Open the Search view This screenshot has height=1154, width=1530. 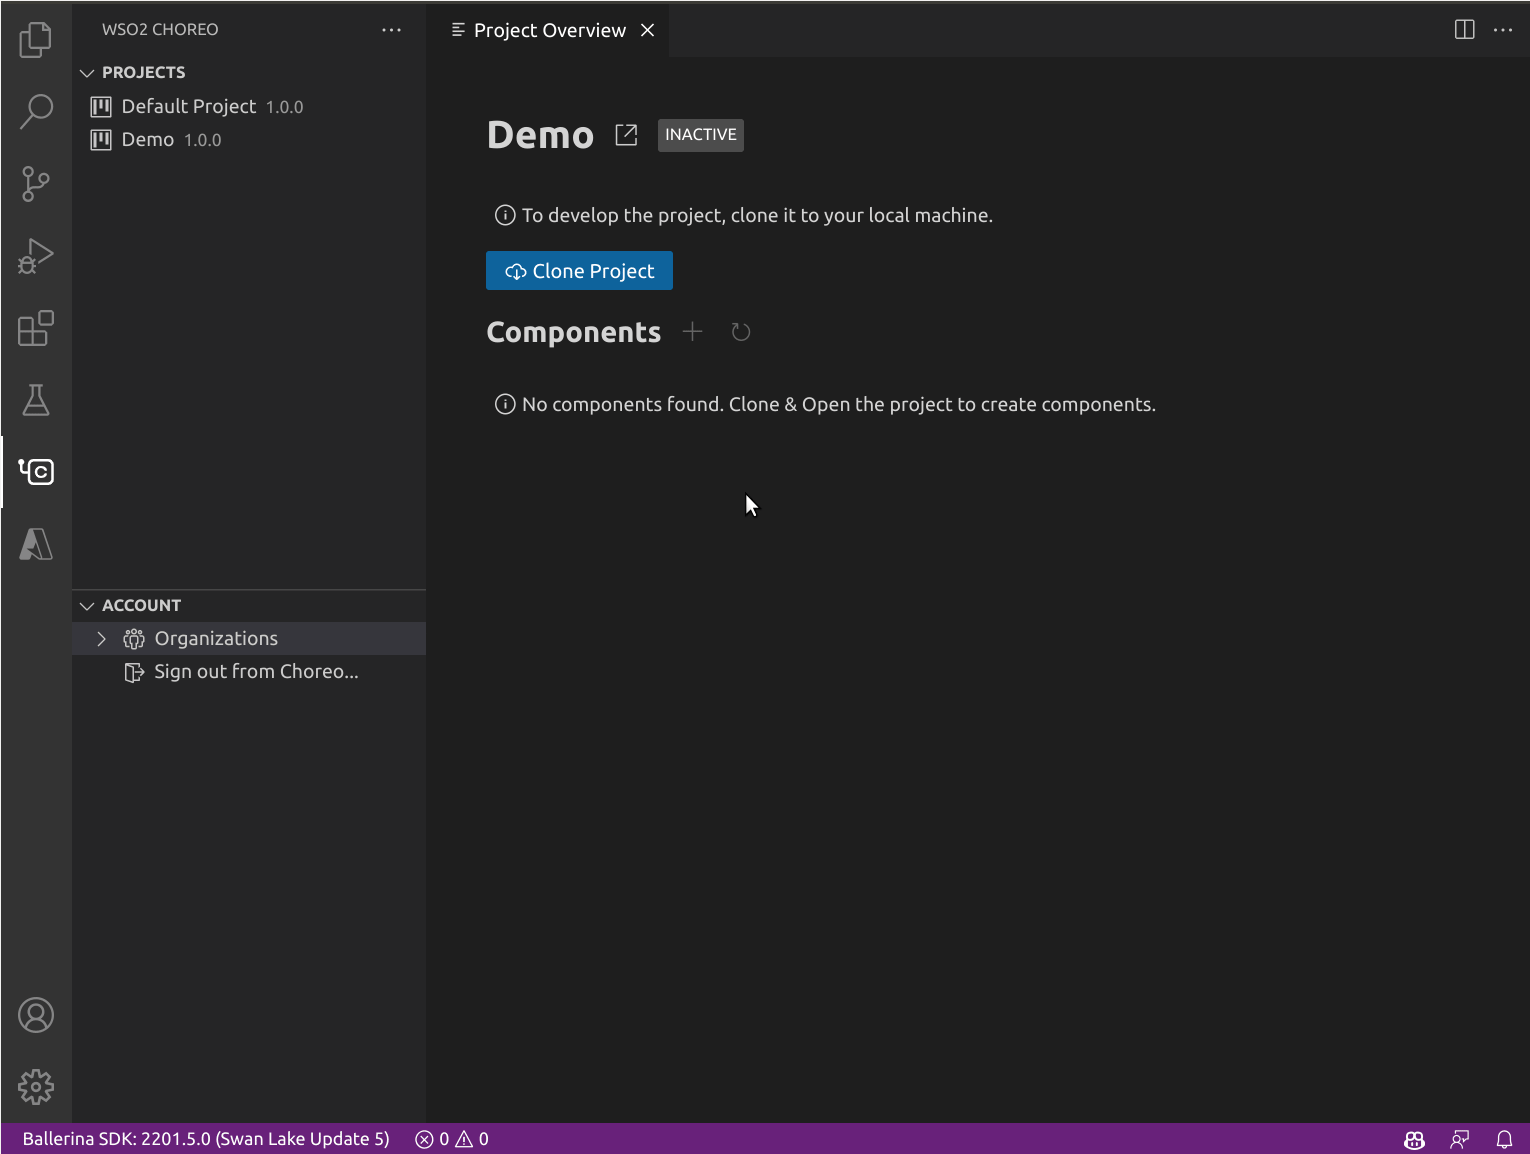pyautogui.click(x=36, y=112)
